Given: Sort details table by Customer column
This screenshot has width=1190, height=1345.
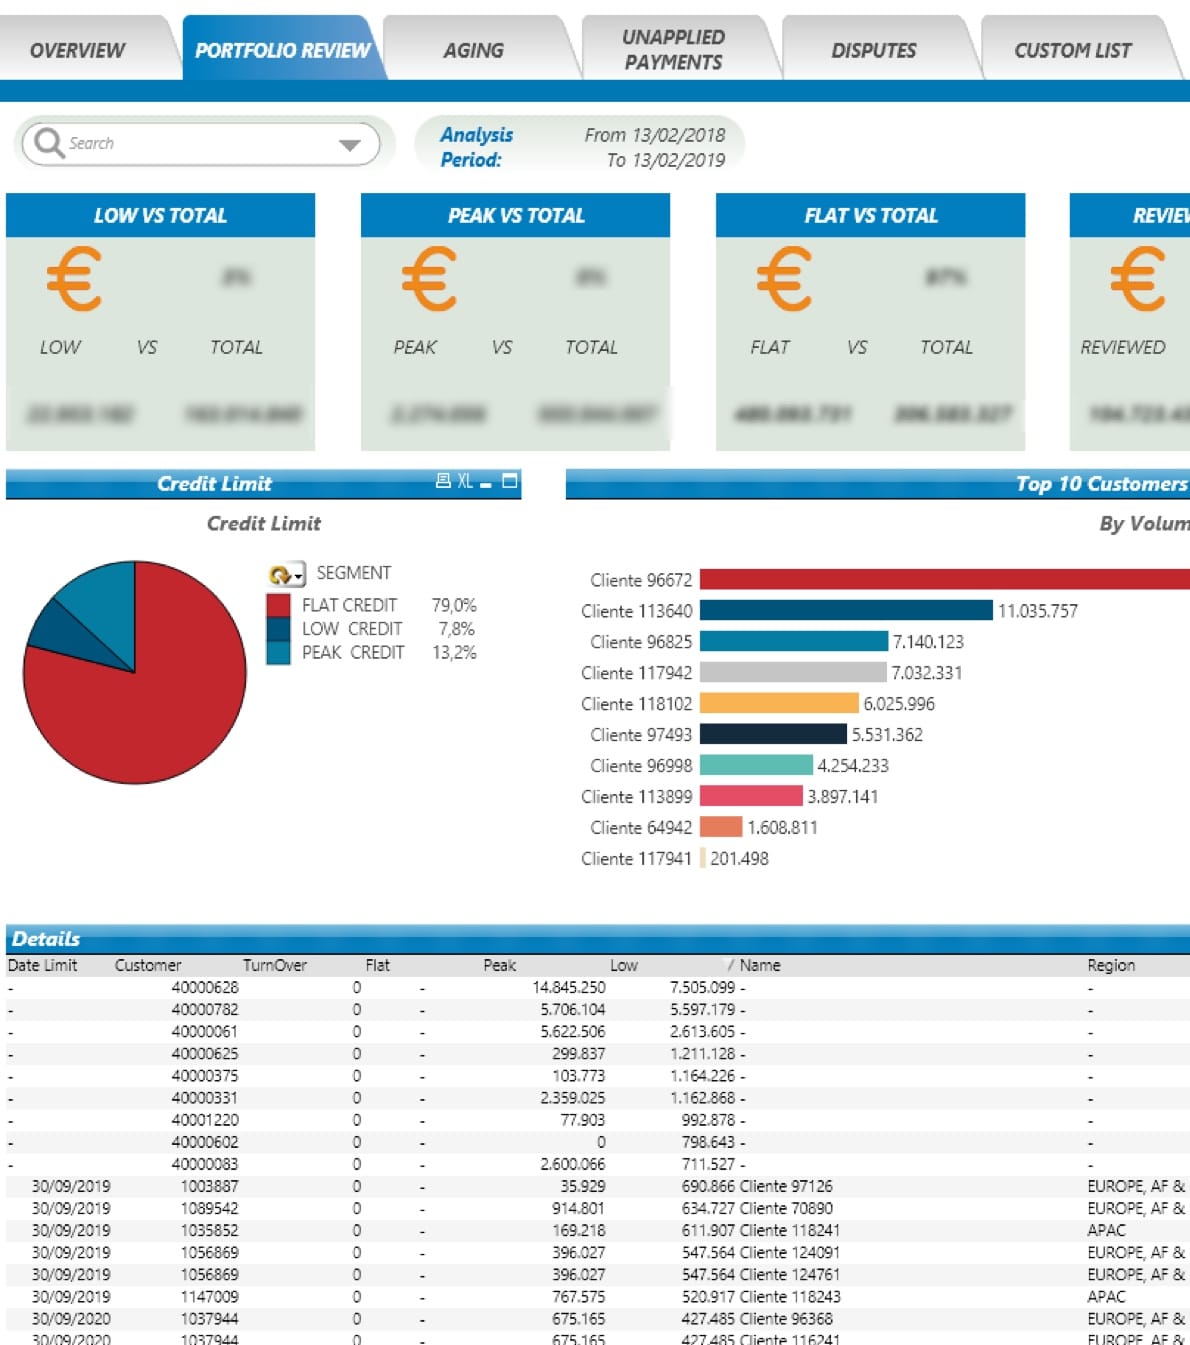Looking at the screenshot, I should click(x=147, y=965).
